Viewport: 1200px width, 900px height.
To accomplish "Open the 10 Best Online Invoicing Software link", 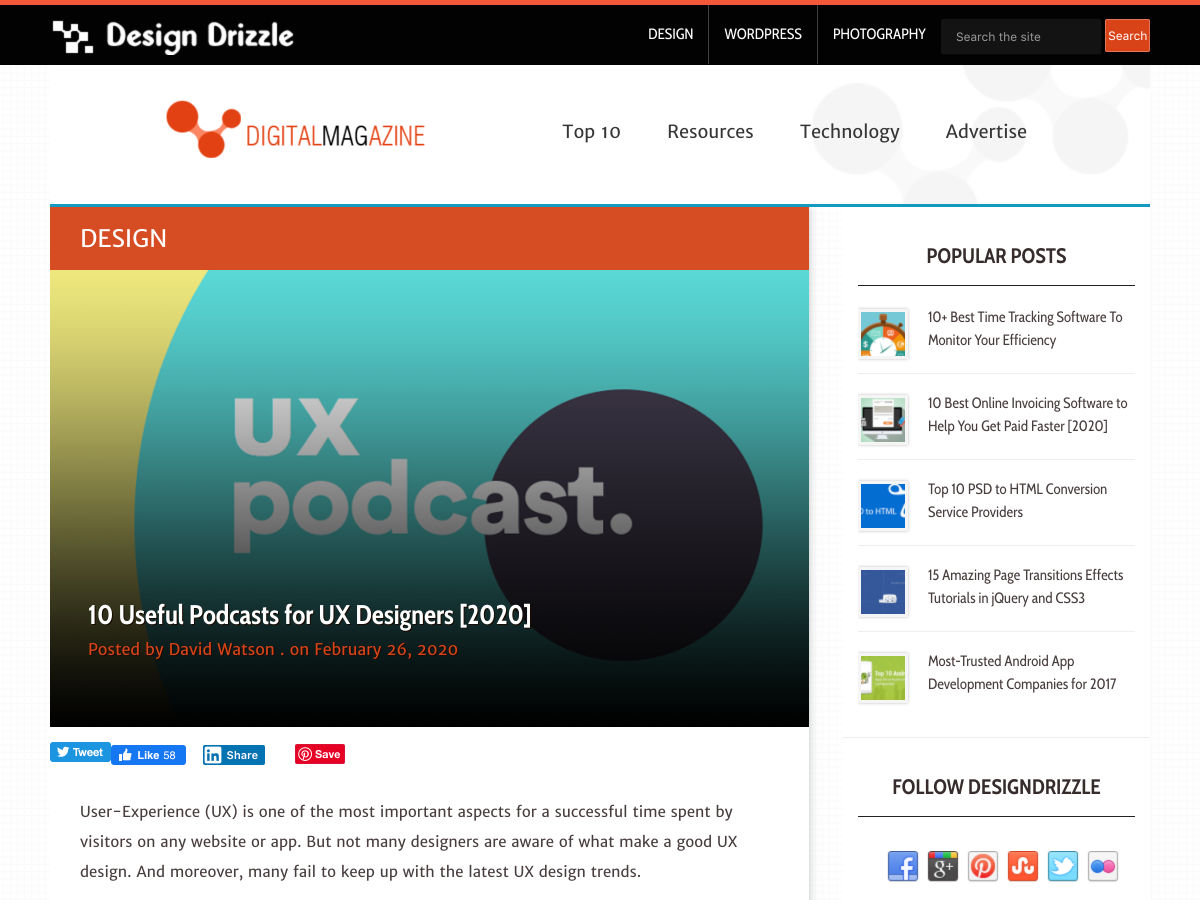I will (x=1027, y=414).
